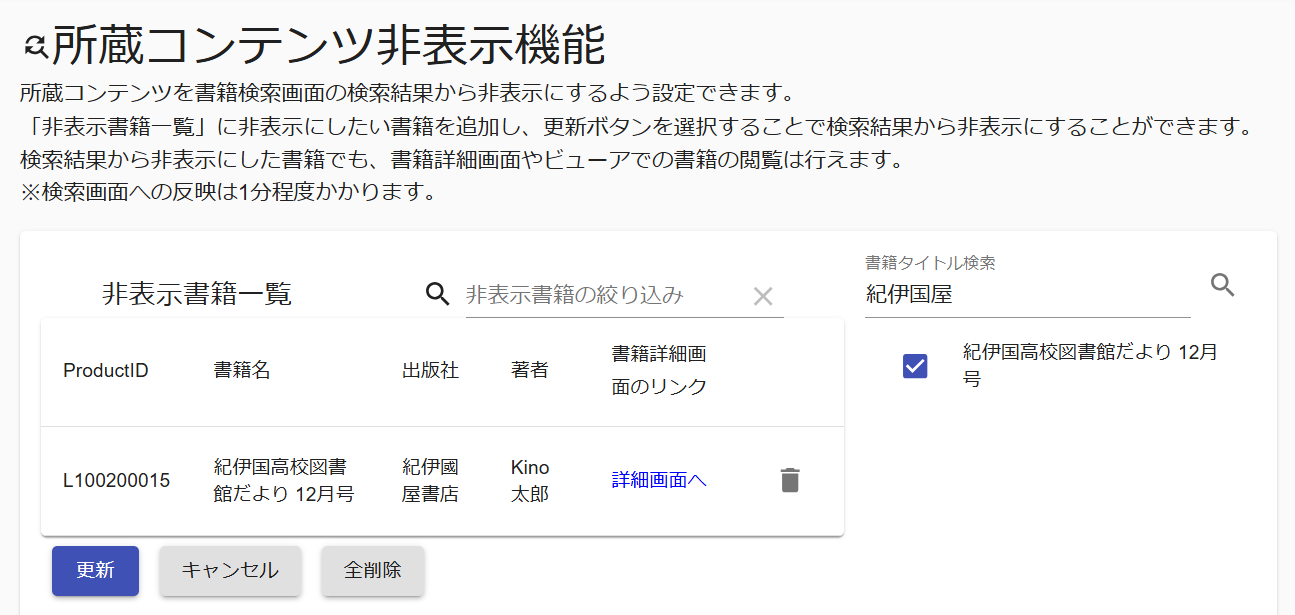
Task: Click the 非表示書籍一覧 heading
Action: [196, 294]
